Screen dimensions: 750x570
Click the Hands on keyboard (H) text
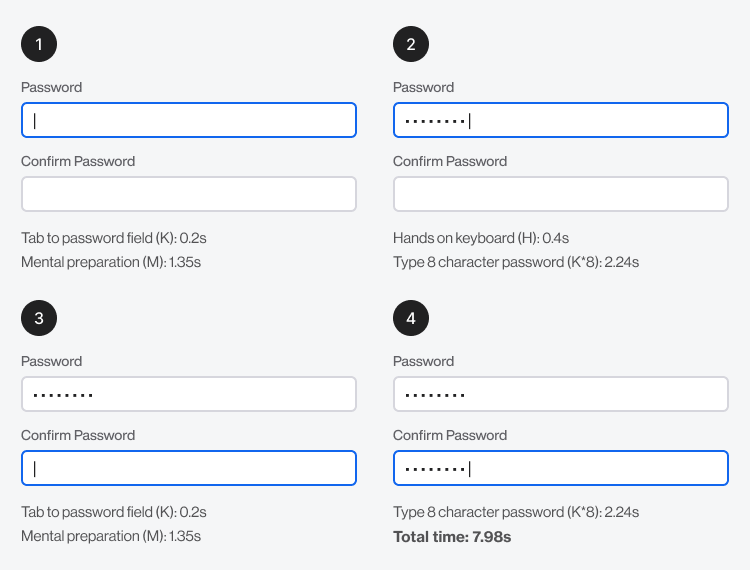click(481, 238)
